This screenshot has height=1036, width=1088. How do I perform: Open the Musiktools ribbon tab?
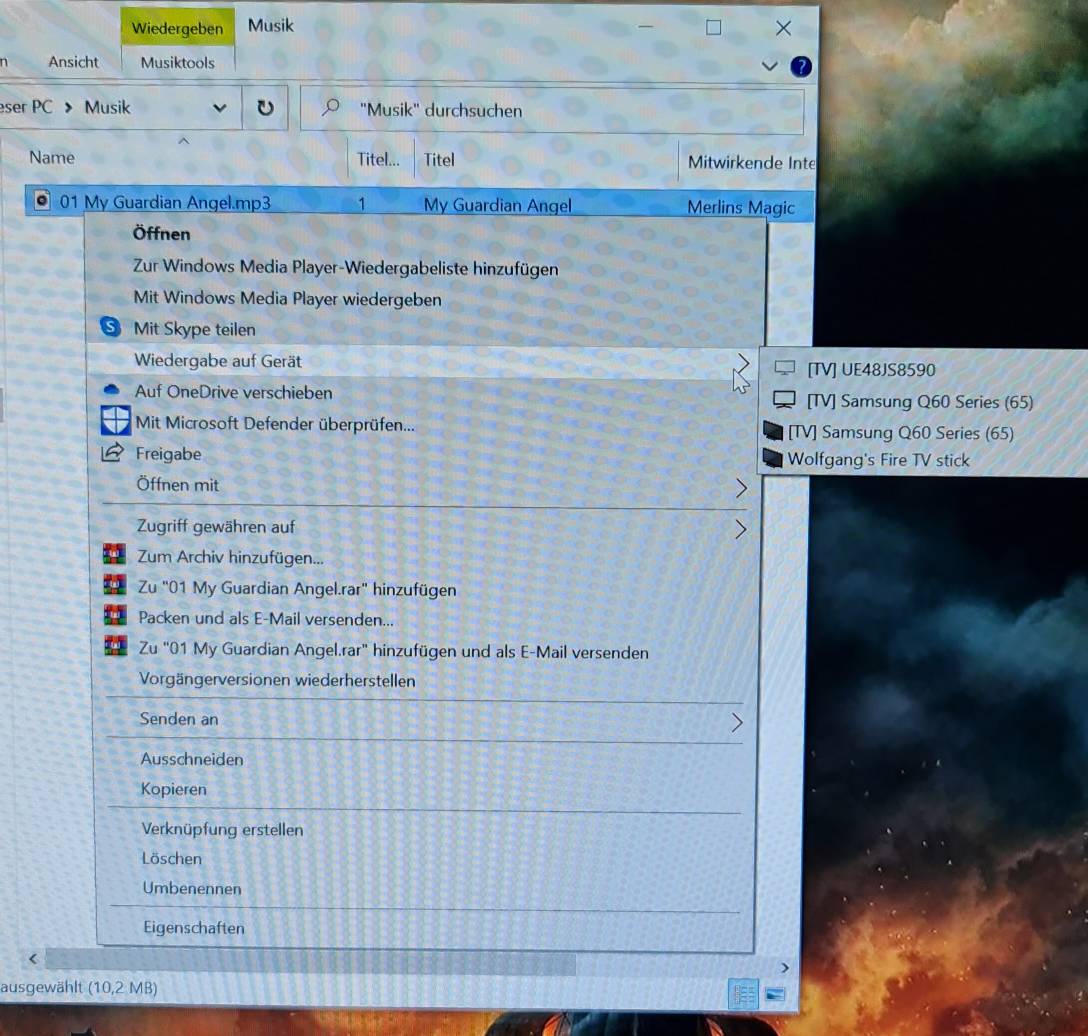177,62
